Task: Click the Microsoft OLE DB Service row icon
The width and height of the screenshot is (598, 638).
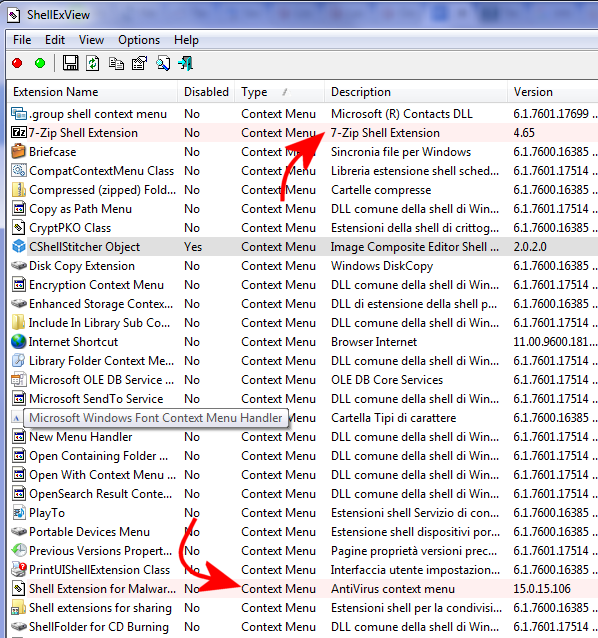Action: [18, 380]
